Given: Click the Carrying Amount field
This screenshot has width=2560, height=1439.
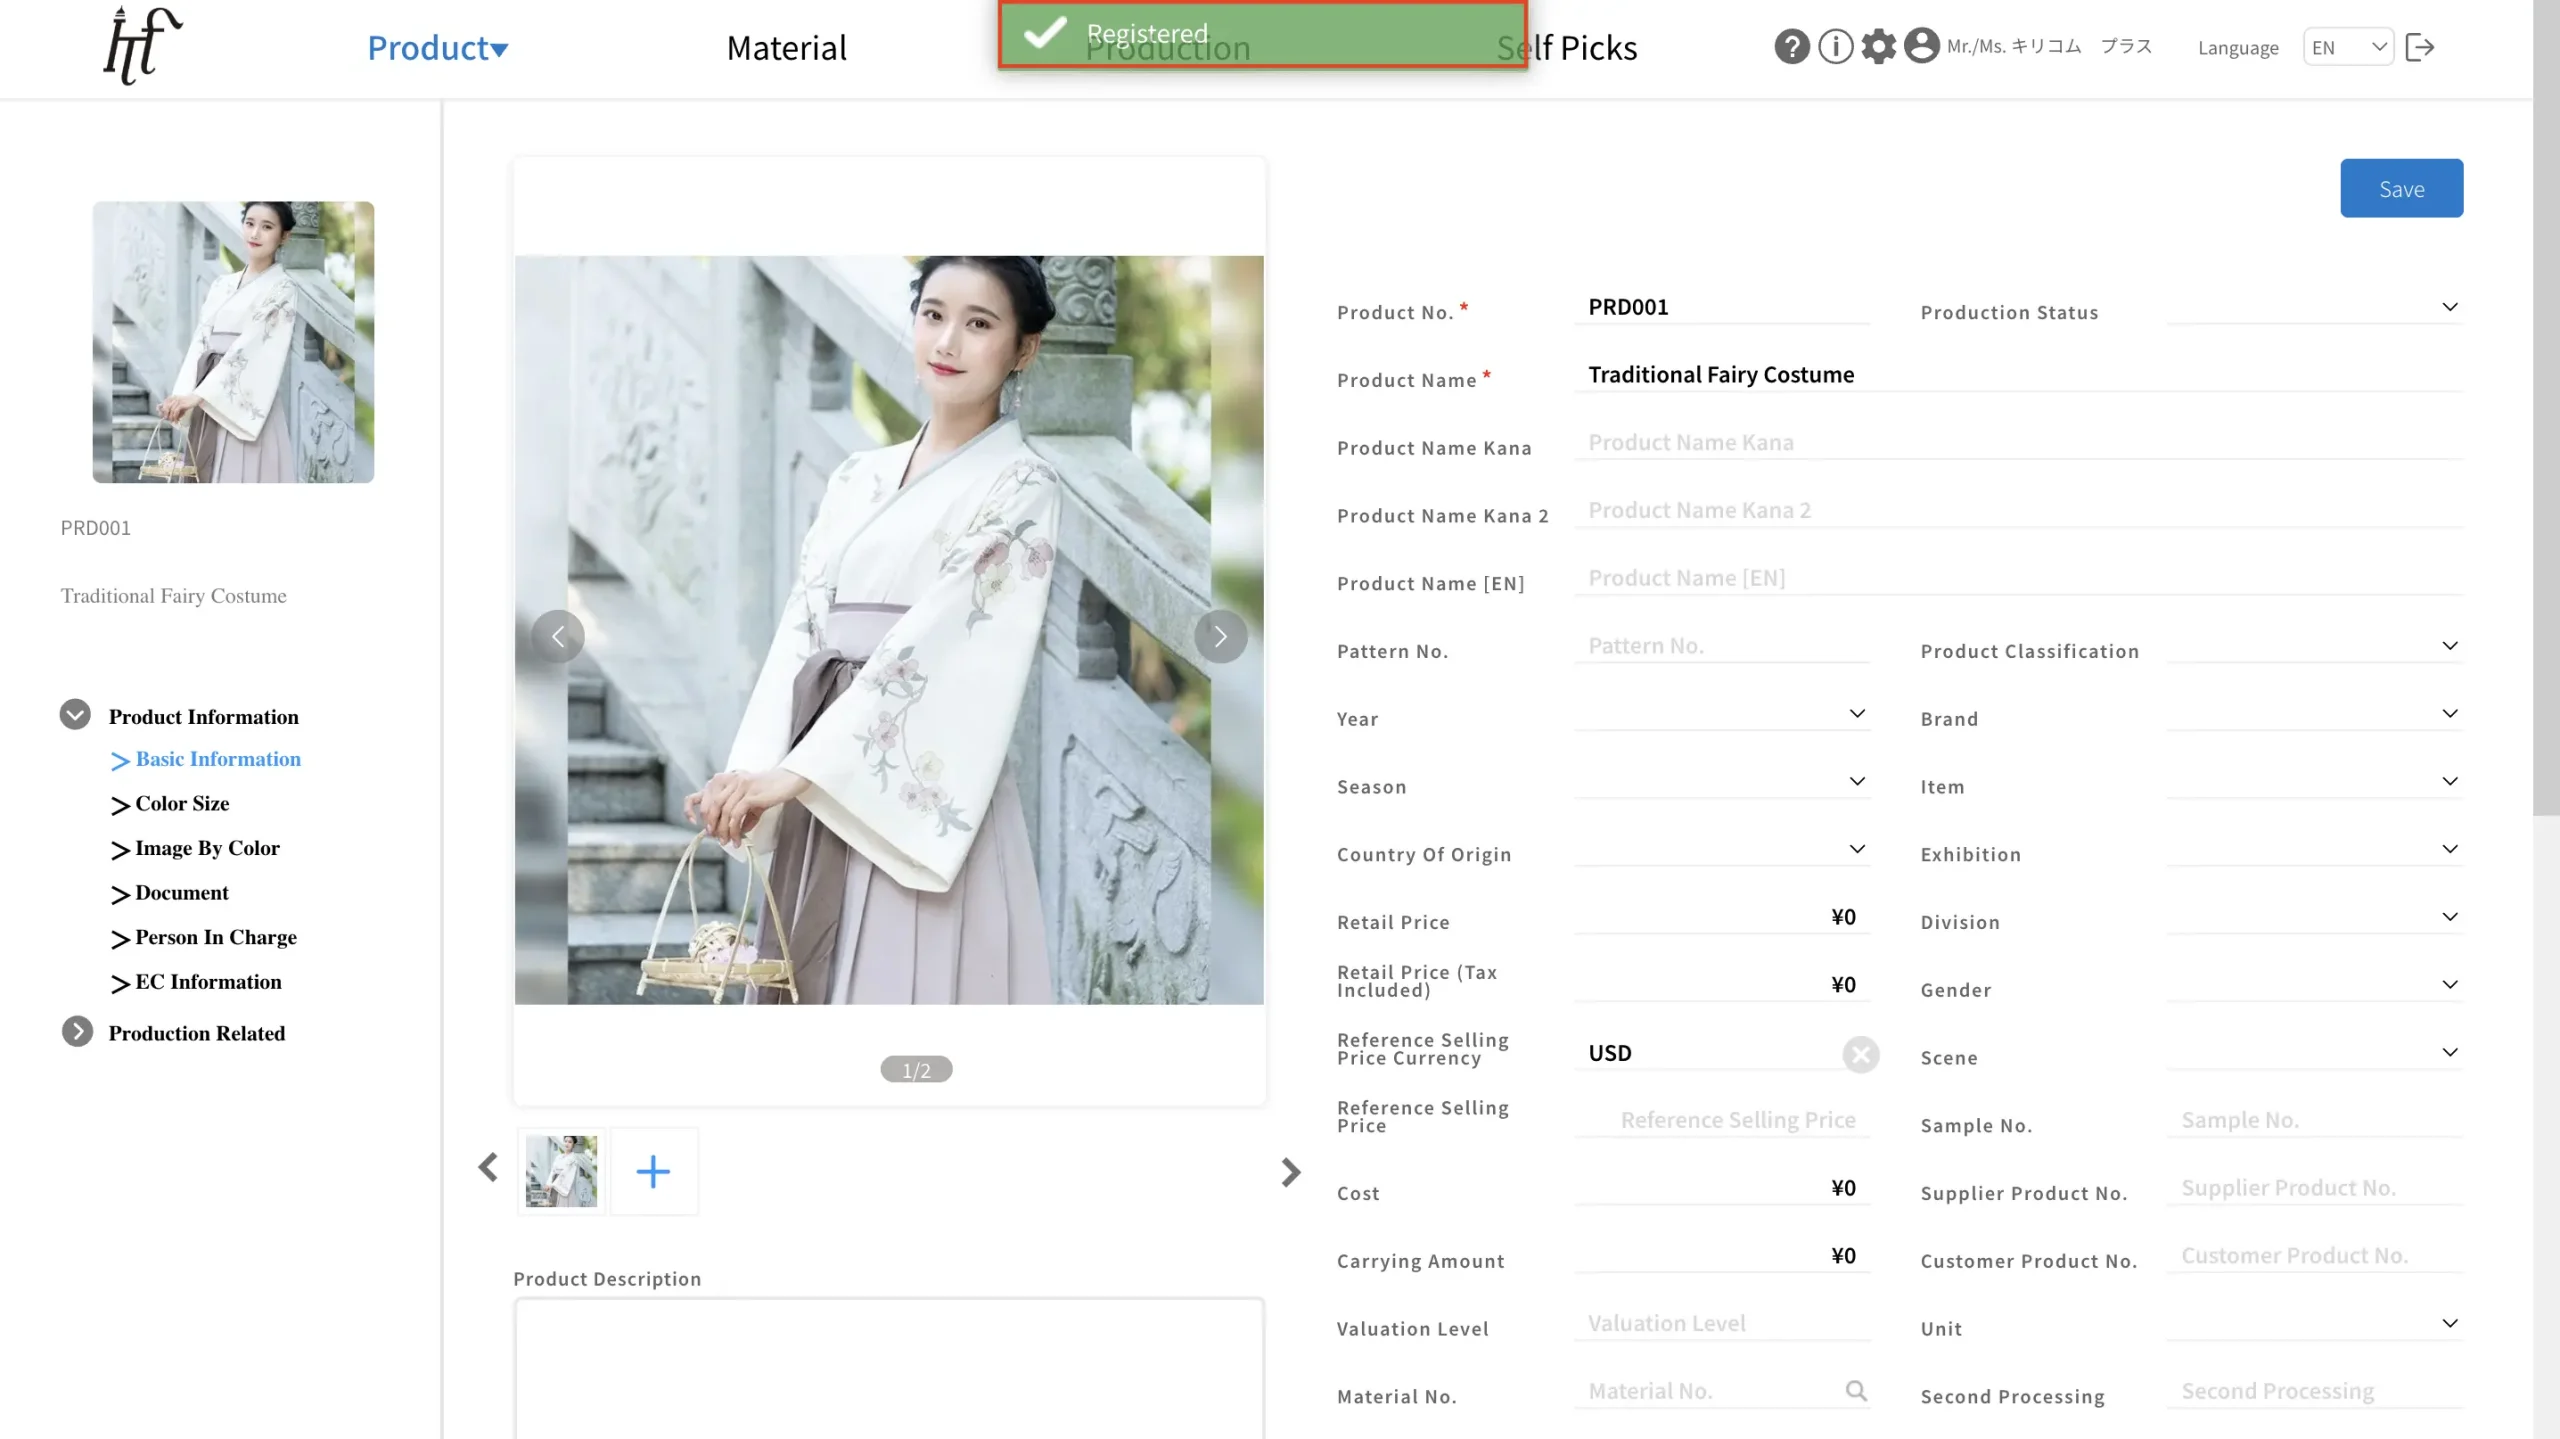Looking at the screenshot, I should (1721, 1256).
